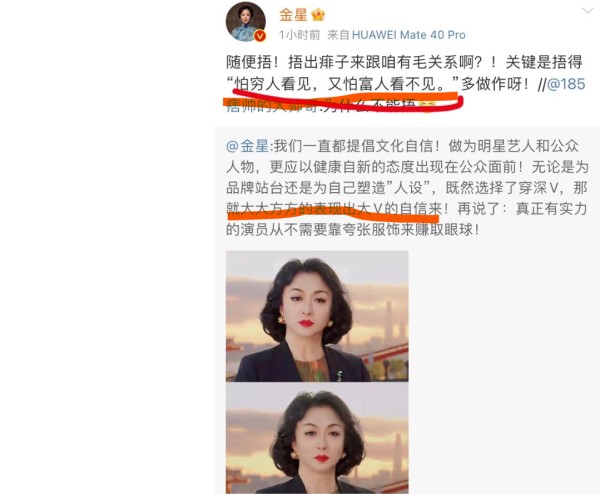The height and width of the screenshot is (494, 600).
Task: Click underlined text 就大大方方的表现出大V的自信来
Action: 334,209
